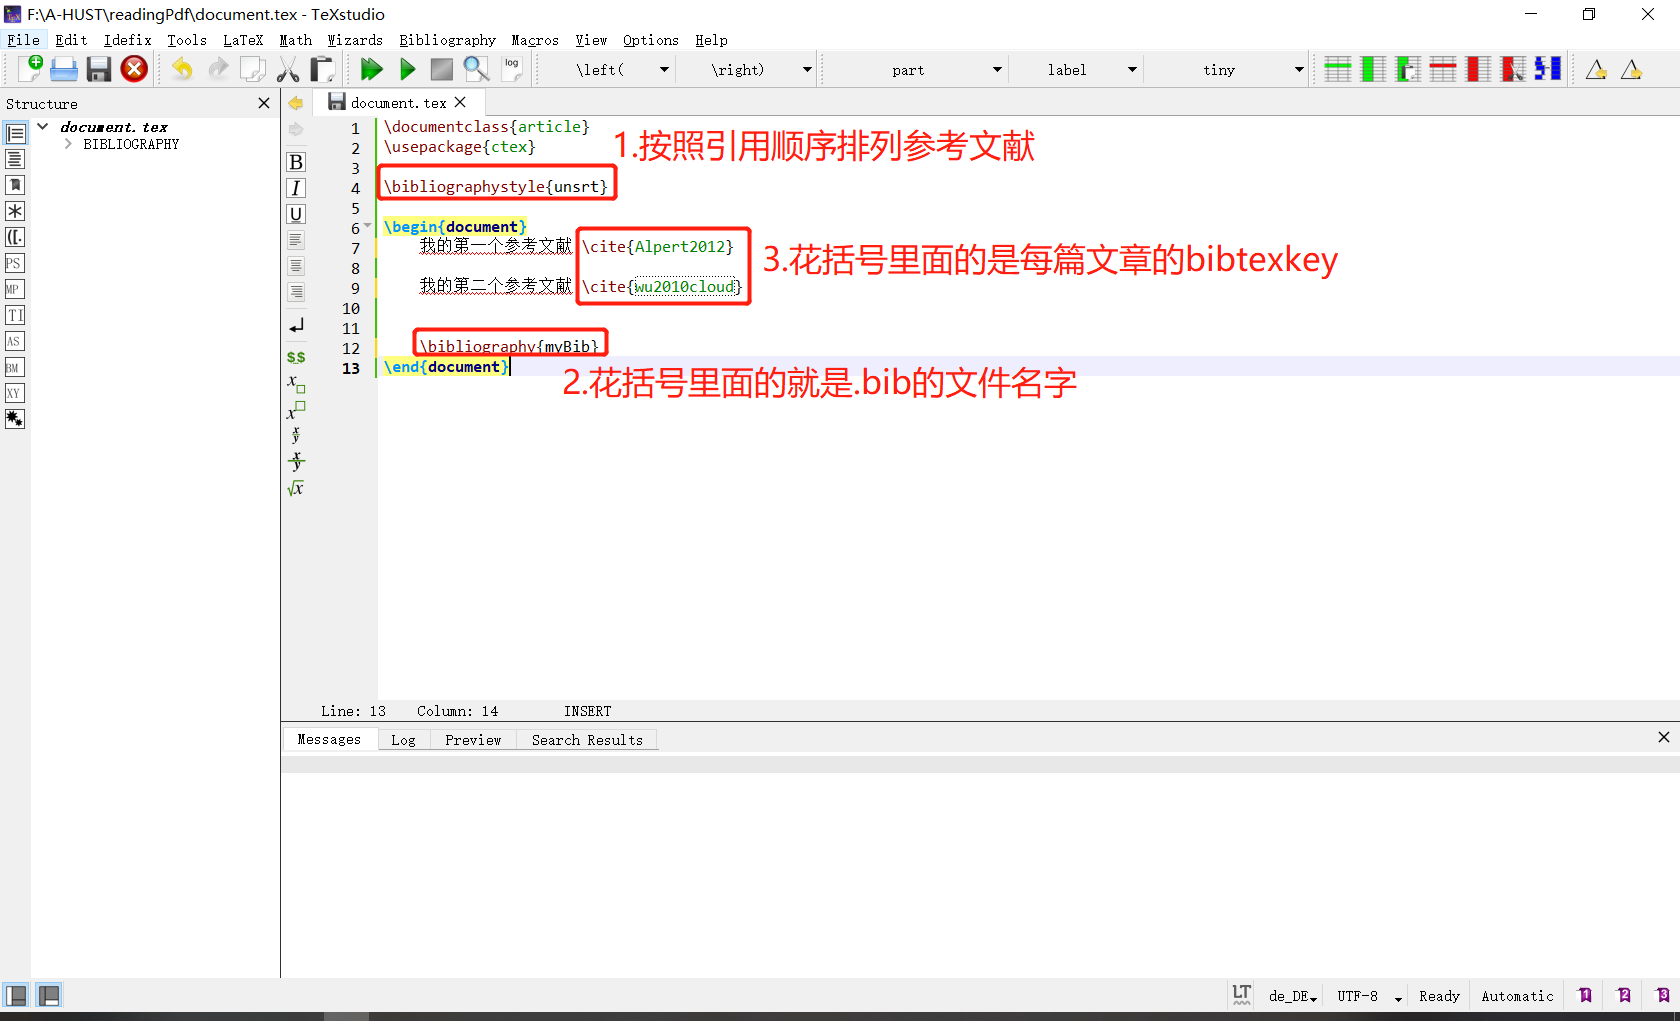Open the tiny font size dropdown
The width and height of the screenshot is (1680, 1021).
click(x=1296, y=69)
